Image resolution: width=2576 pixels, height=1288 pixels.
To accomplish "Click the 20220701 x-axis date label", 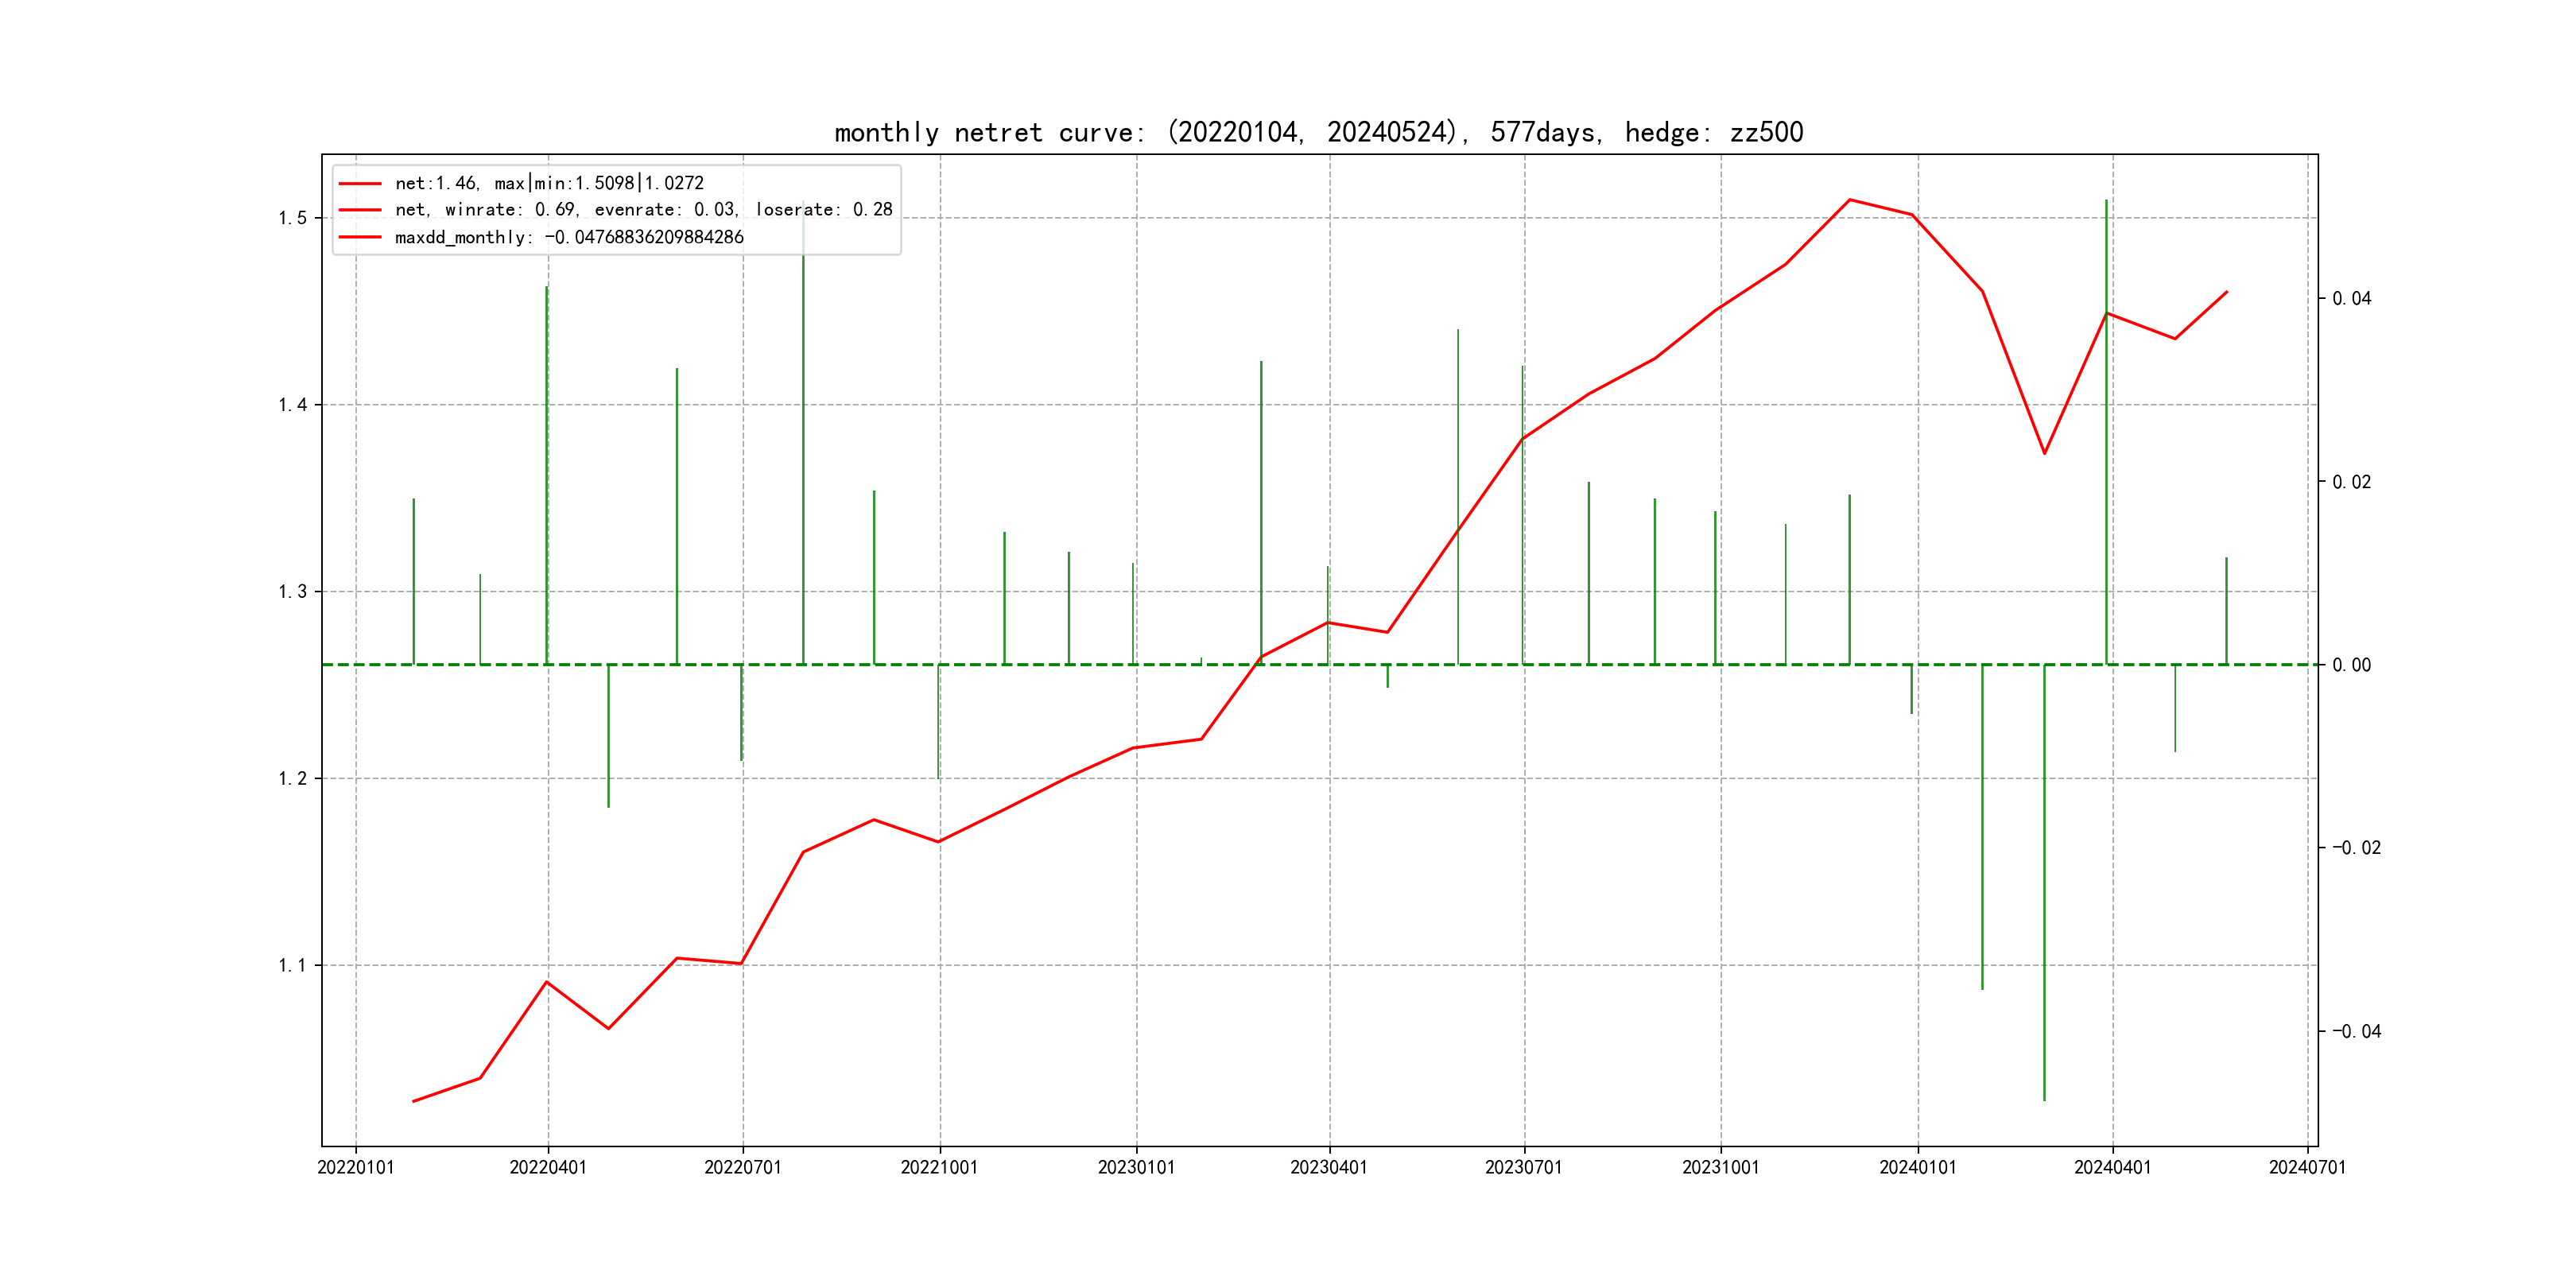I will click(x=742, y=1167).
